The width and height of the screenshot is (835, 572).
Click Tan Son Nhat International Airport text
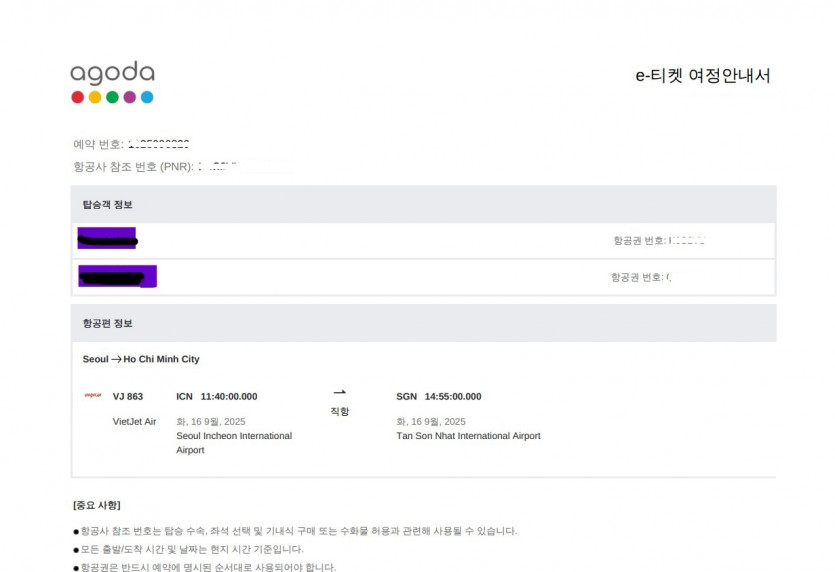(468, 436)
